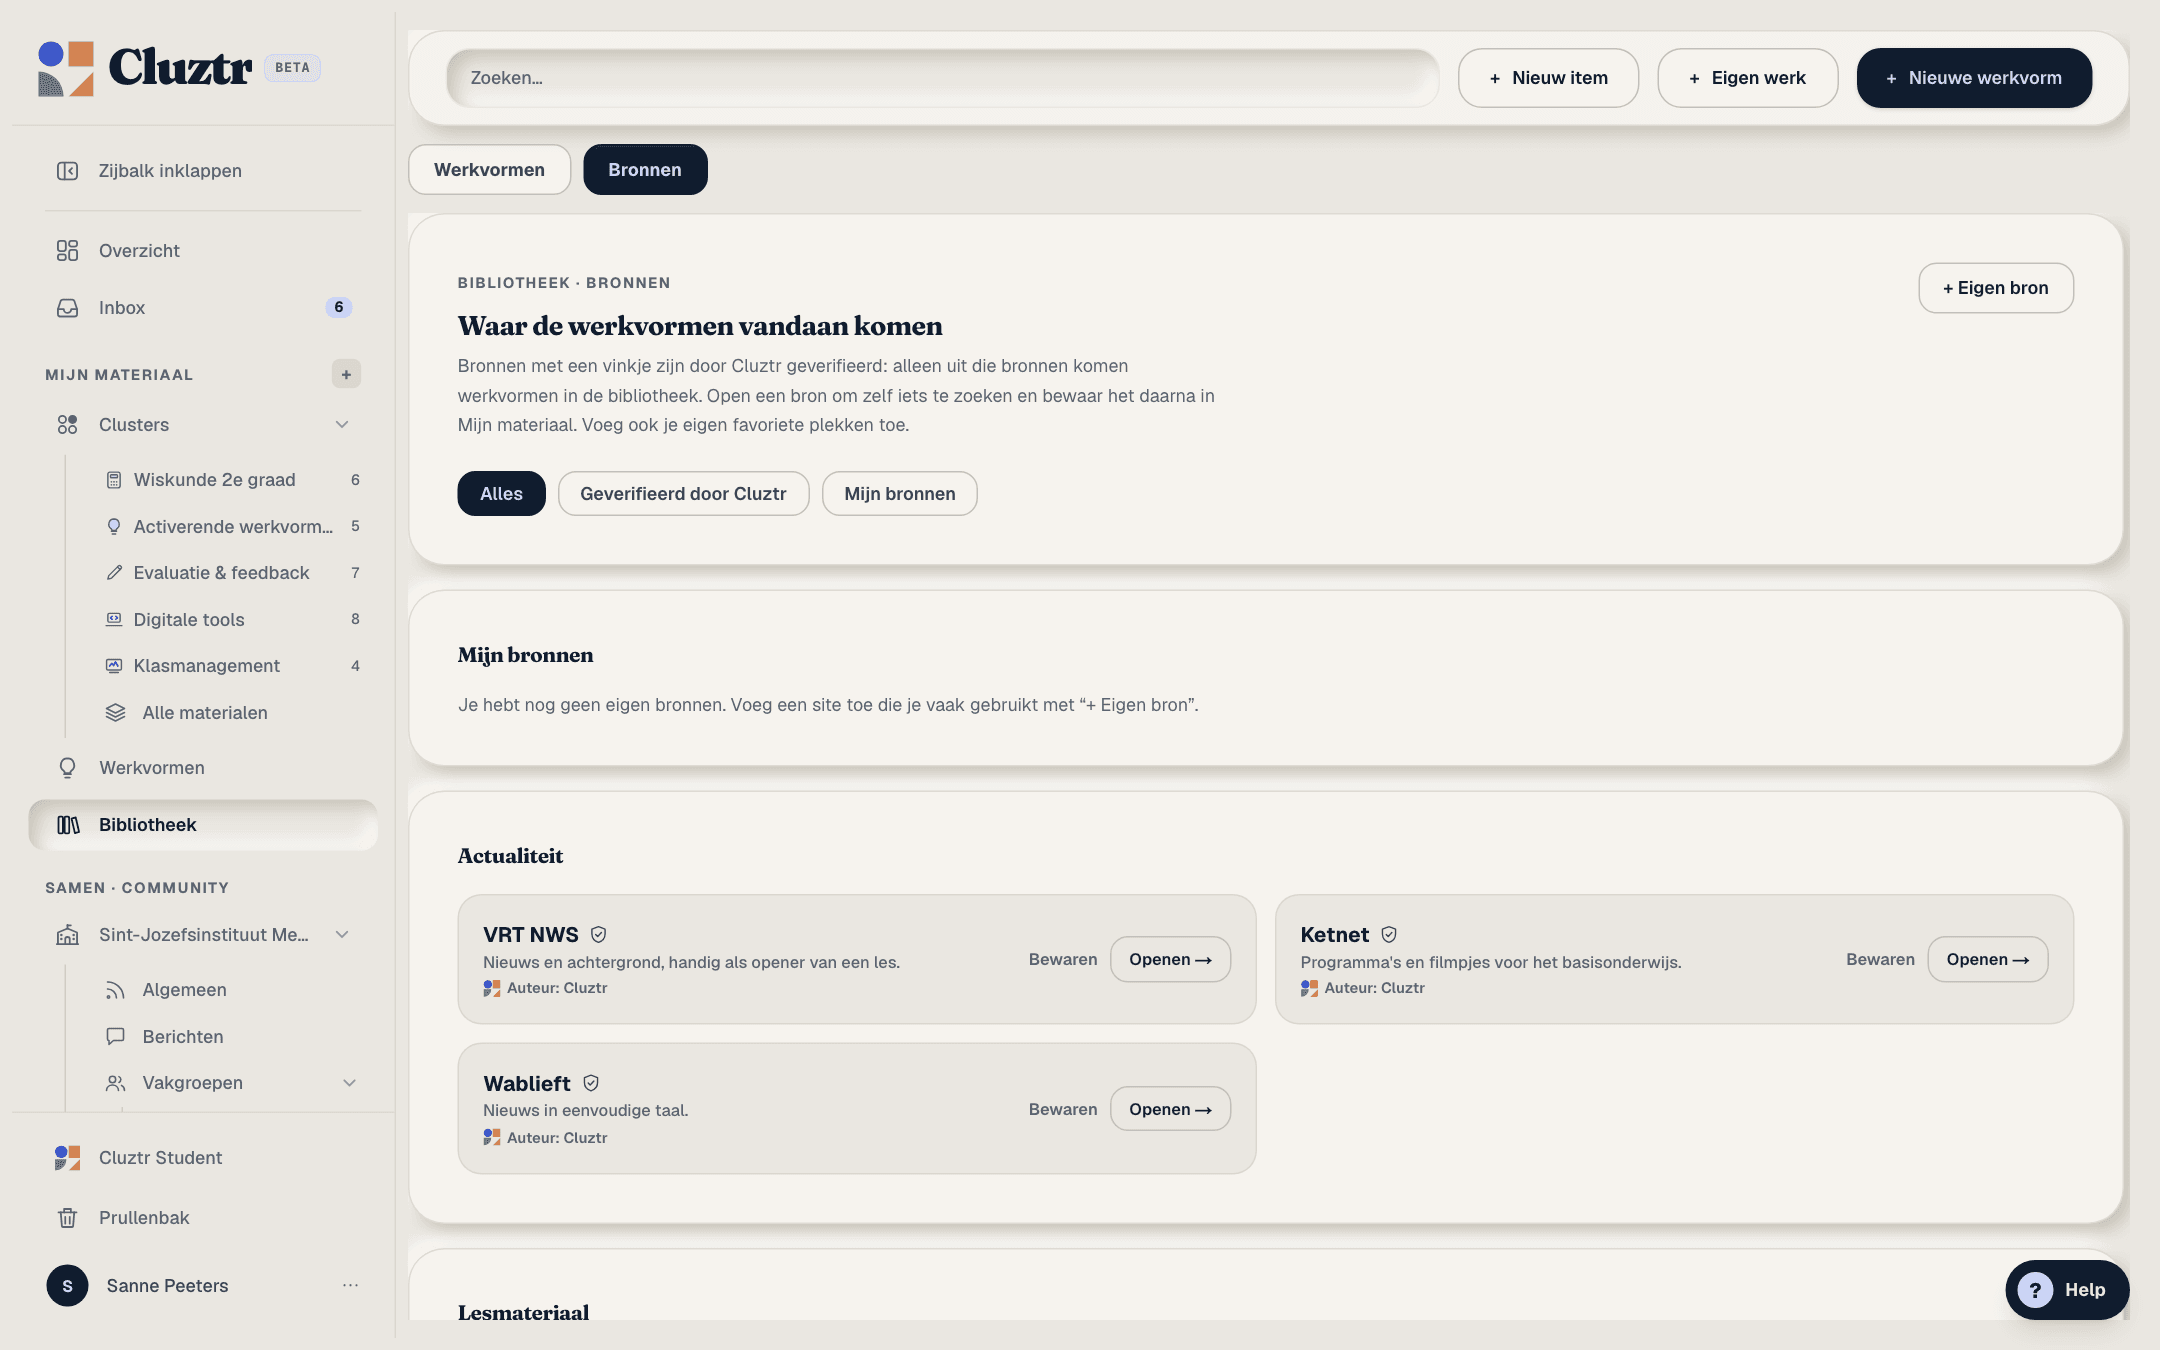Click the school building icon for Sint-Jozefsinstituut
2160x1350 pixels.
click(67, 935)
